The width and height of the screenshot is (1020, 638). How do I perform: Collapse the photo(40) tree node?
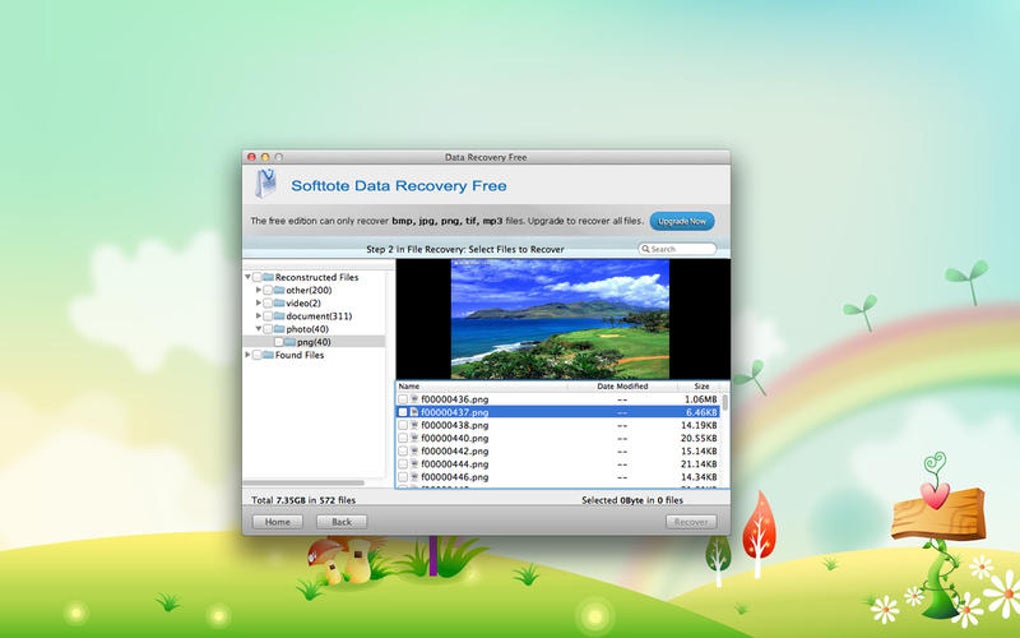pyautogui.click(x=258, y=329)
